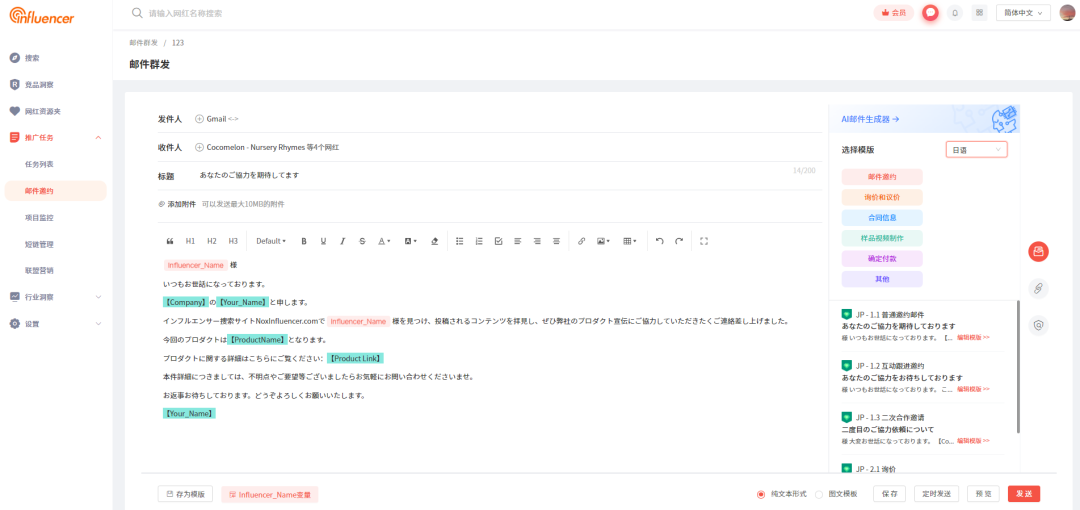Screen dimensions: 1080x510
Task: Click the search box for influencer names
Action: [185, 13]
